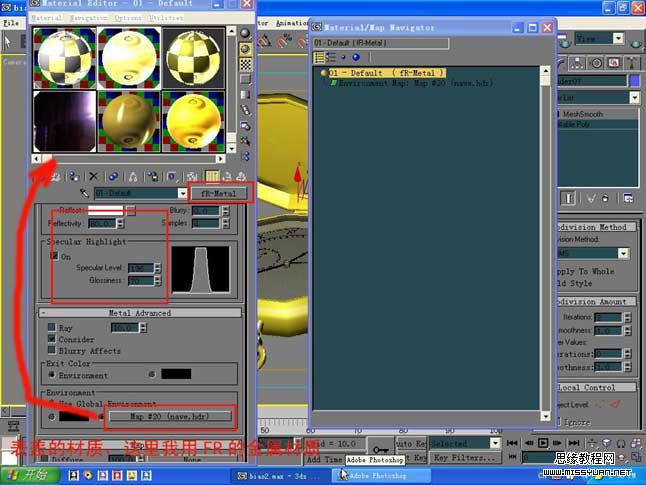Toggle Specular Highlight On checkbox
Image resolution: width=646 pixels, height=485 pixels.
coord(54,256)
